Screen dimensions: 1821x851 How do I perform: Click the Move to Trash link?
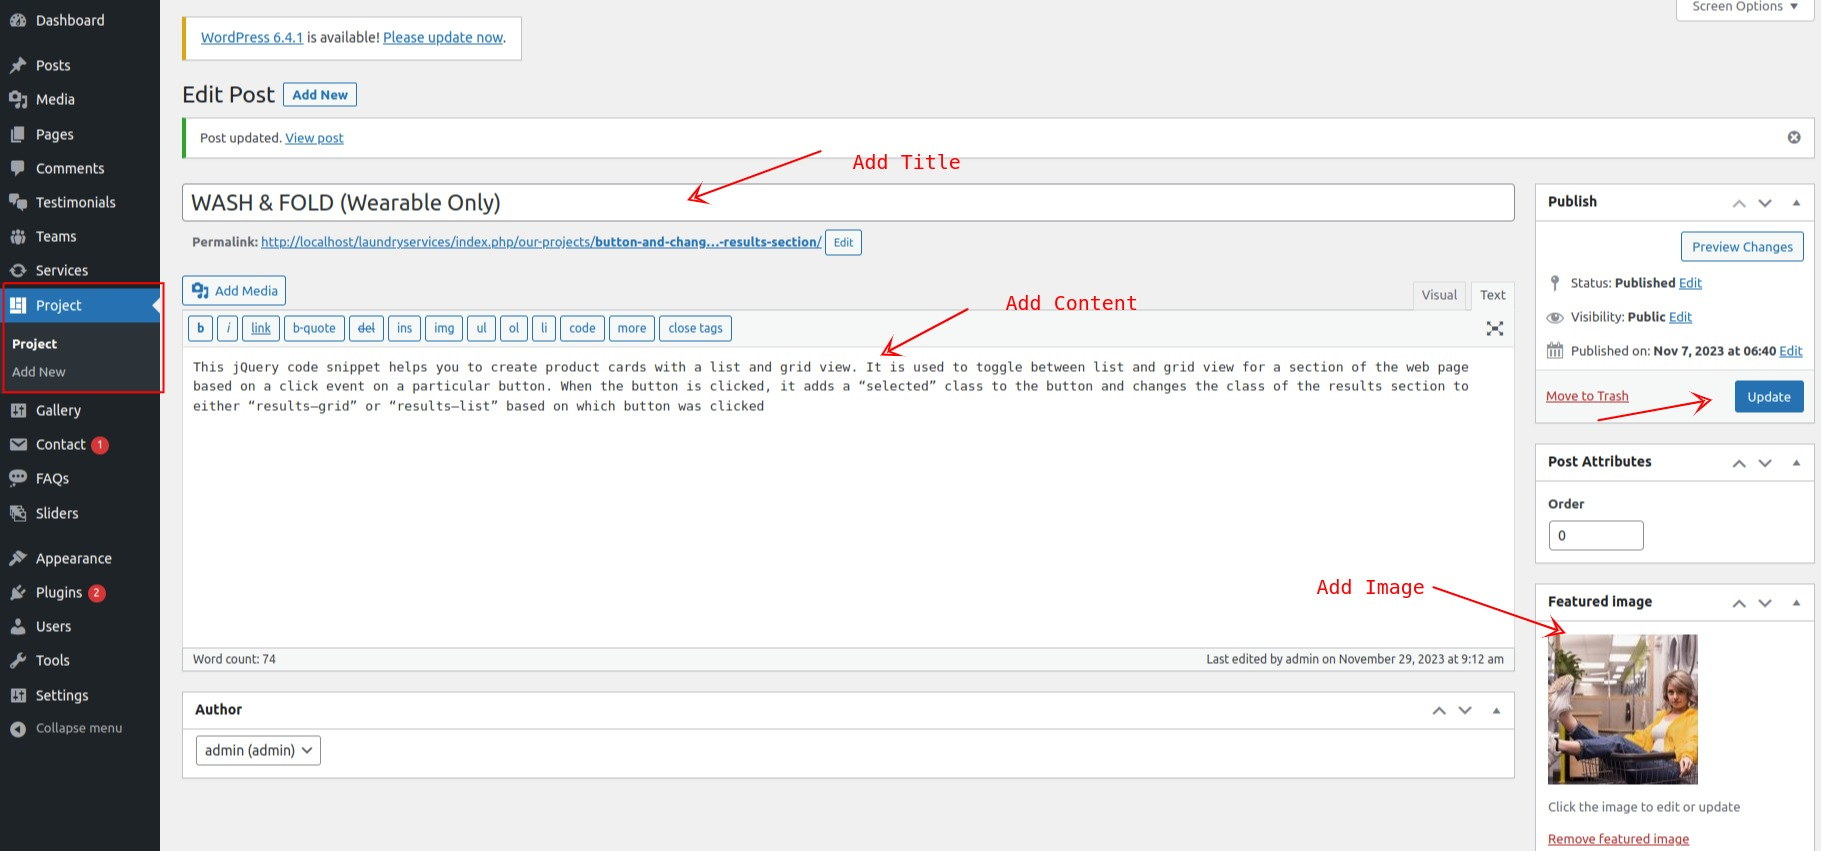(x=1587, y=396)
